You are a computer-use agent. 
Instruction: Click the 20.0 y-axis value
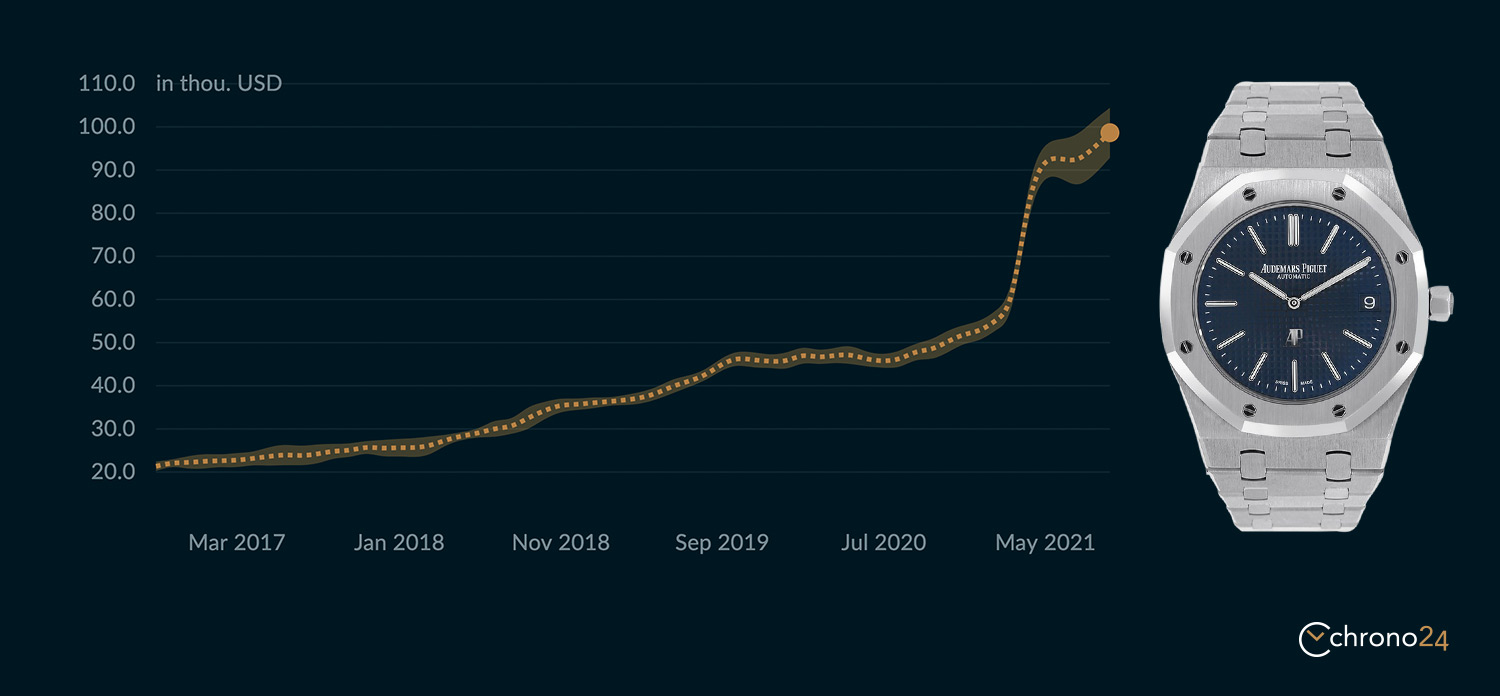112,471
